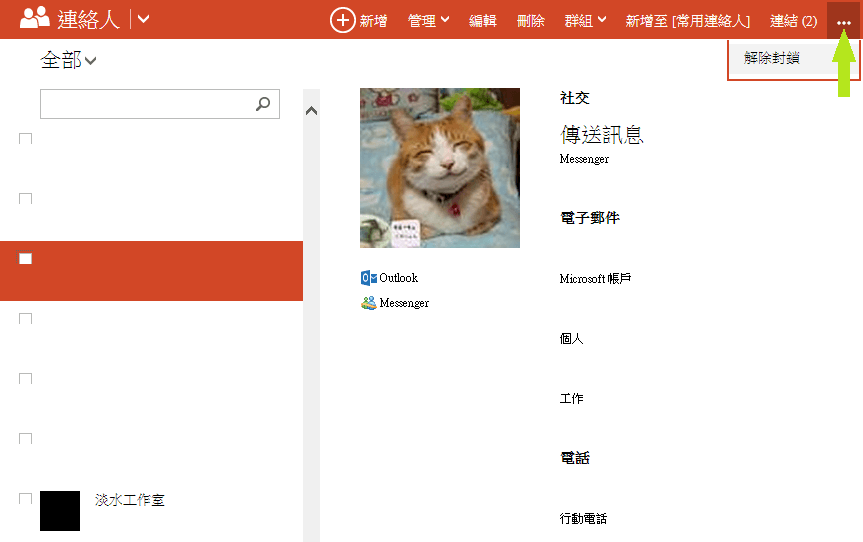Tick the checkbox of the first contact row
This screenshot has width=863, height=542.
[x=25, y=138]
